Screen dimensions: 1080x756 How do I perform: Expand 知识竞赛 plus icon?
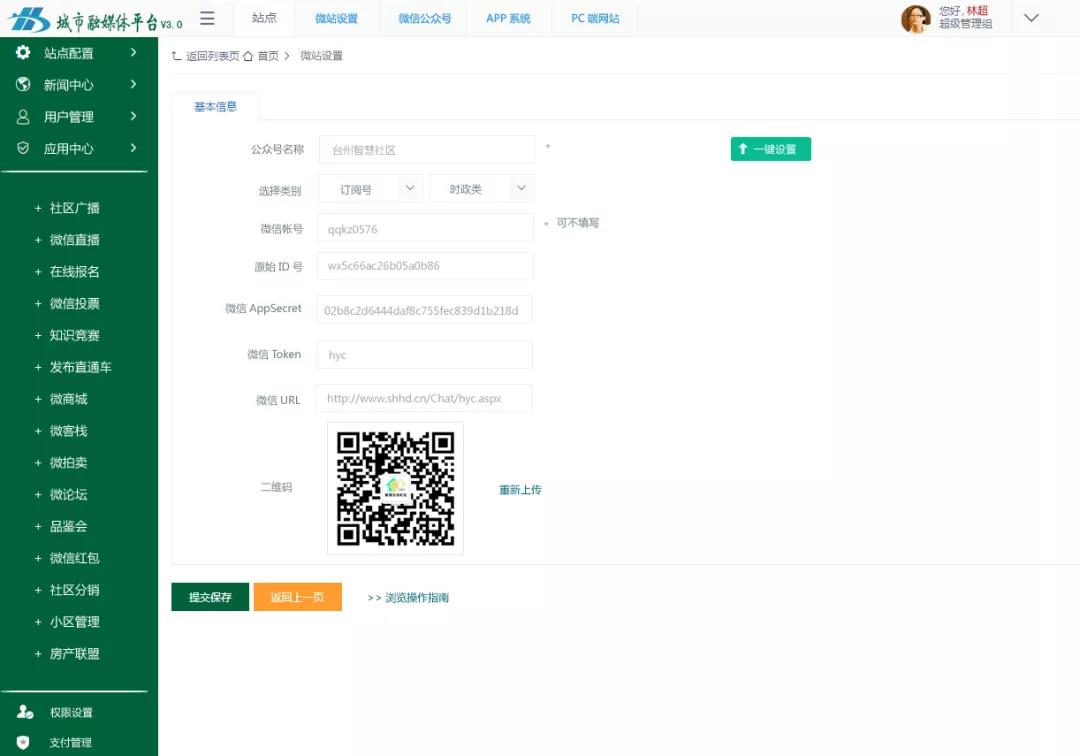(x=39, y=335)
